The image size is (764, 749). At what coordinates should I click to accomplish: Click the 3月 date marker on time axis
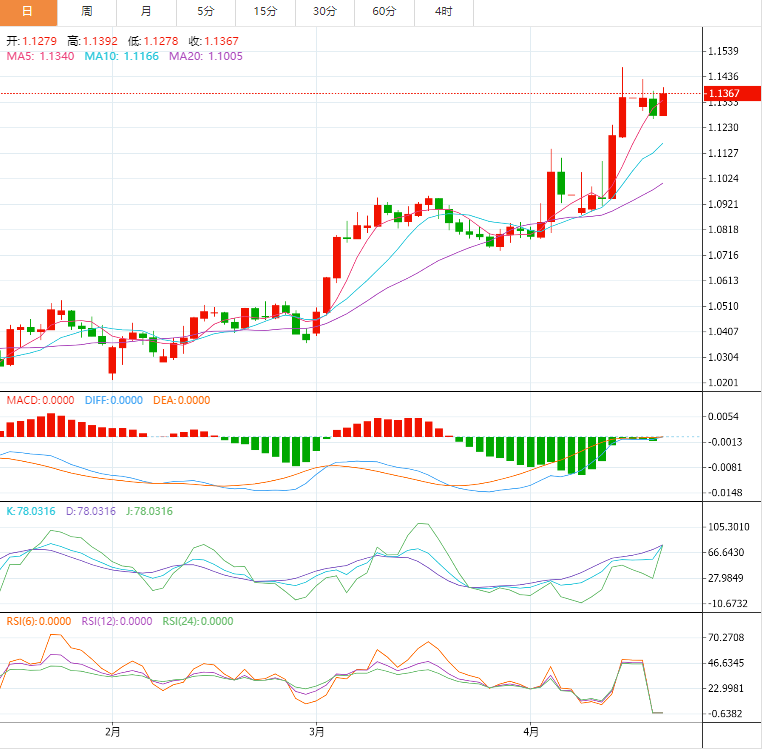pyautogui.click(x=316, y=732)
